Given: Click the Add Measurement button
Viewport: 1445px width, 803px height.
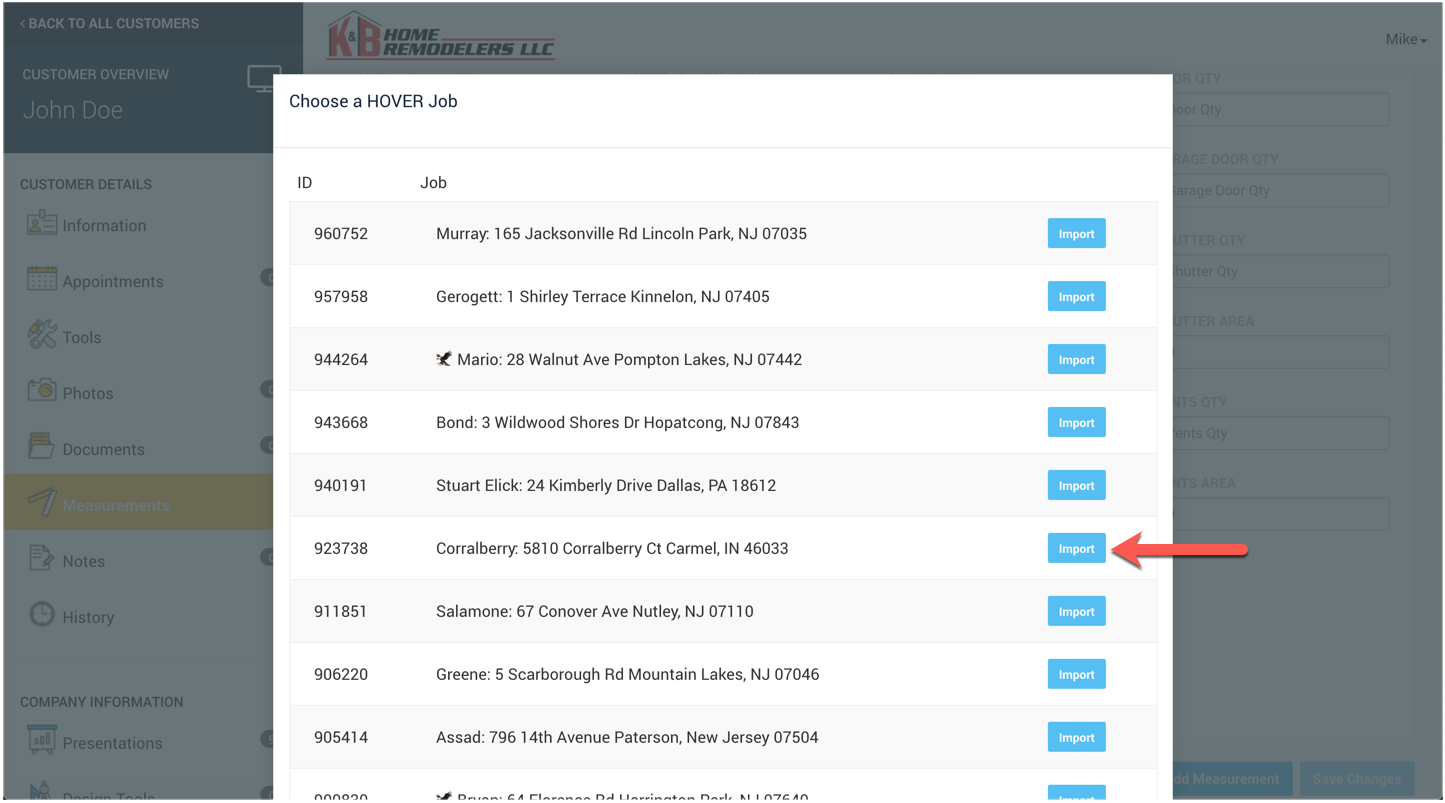Looking at the screenshot, I should (1232, 779).
